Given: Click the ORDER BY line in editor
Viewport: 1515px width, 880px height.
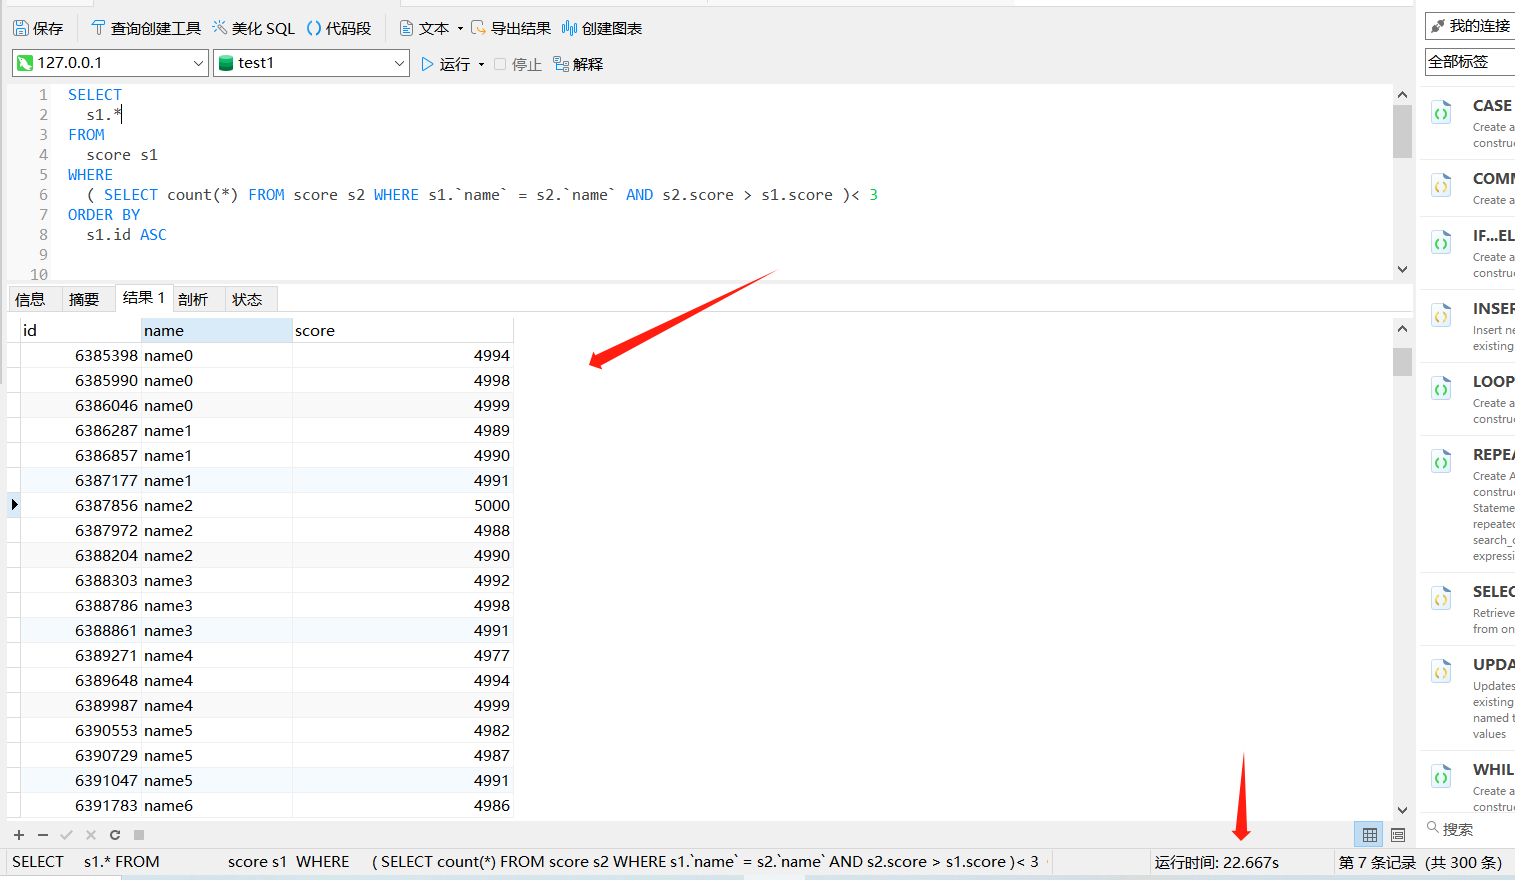Looking at the screenshot, I should point(104,215).
